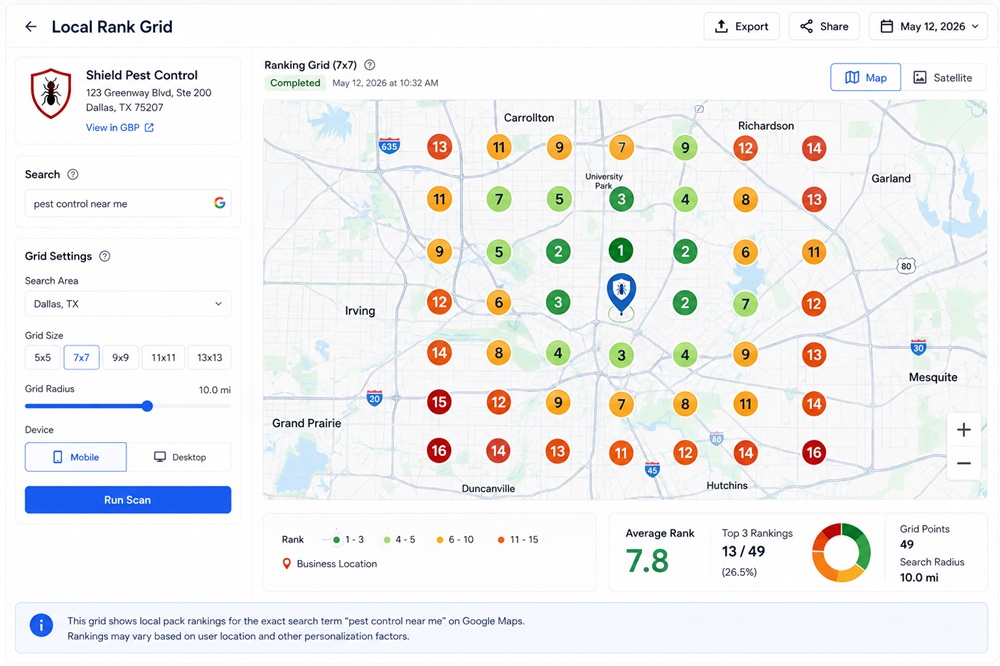Select the 9x9 grid size

(121, 357)
